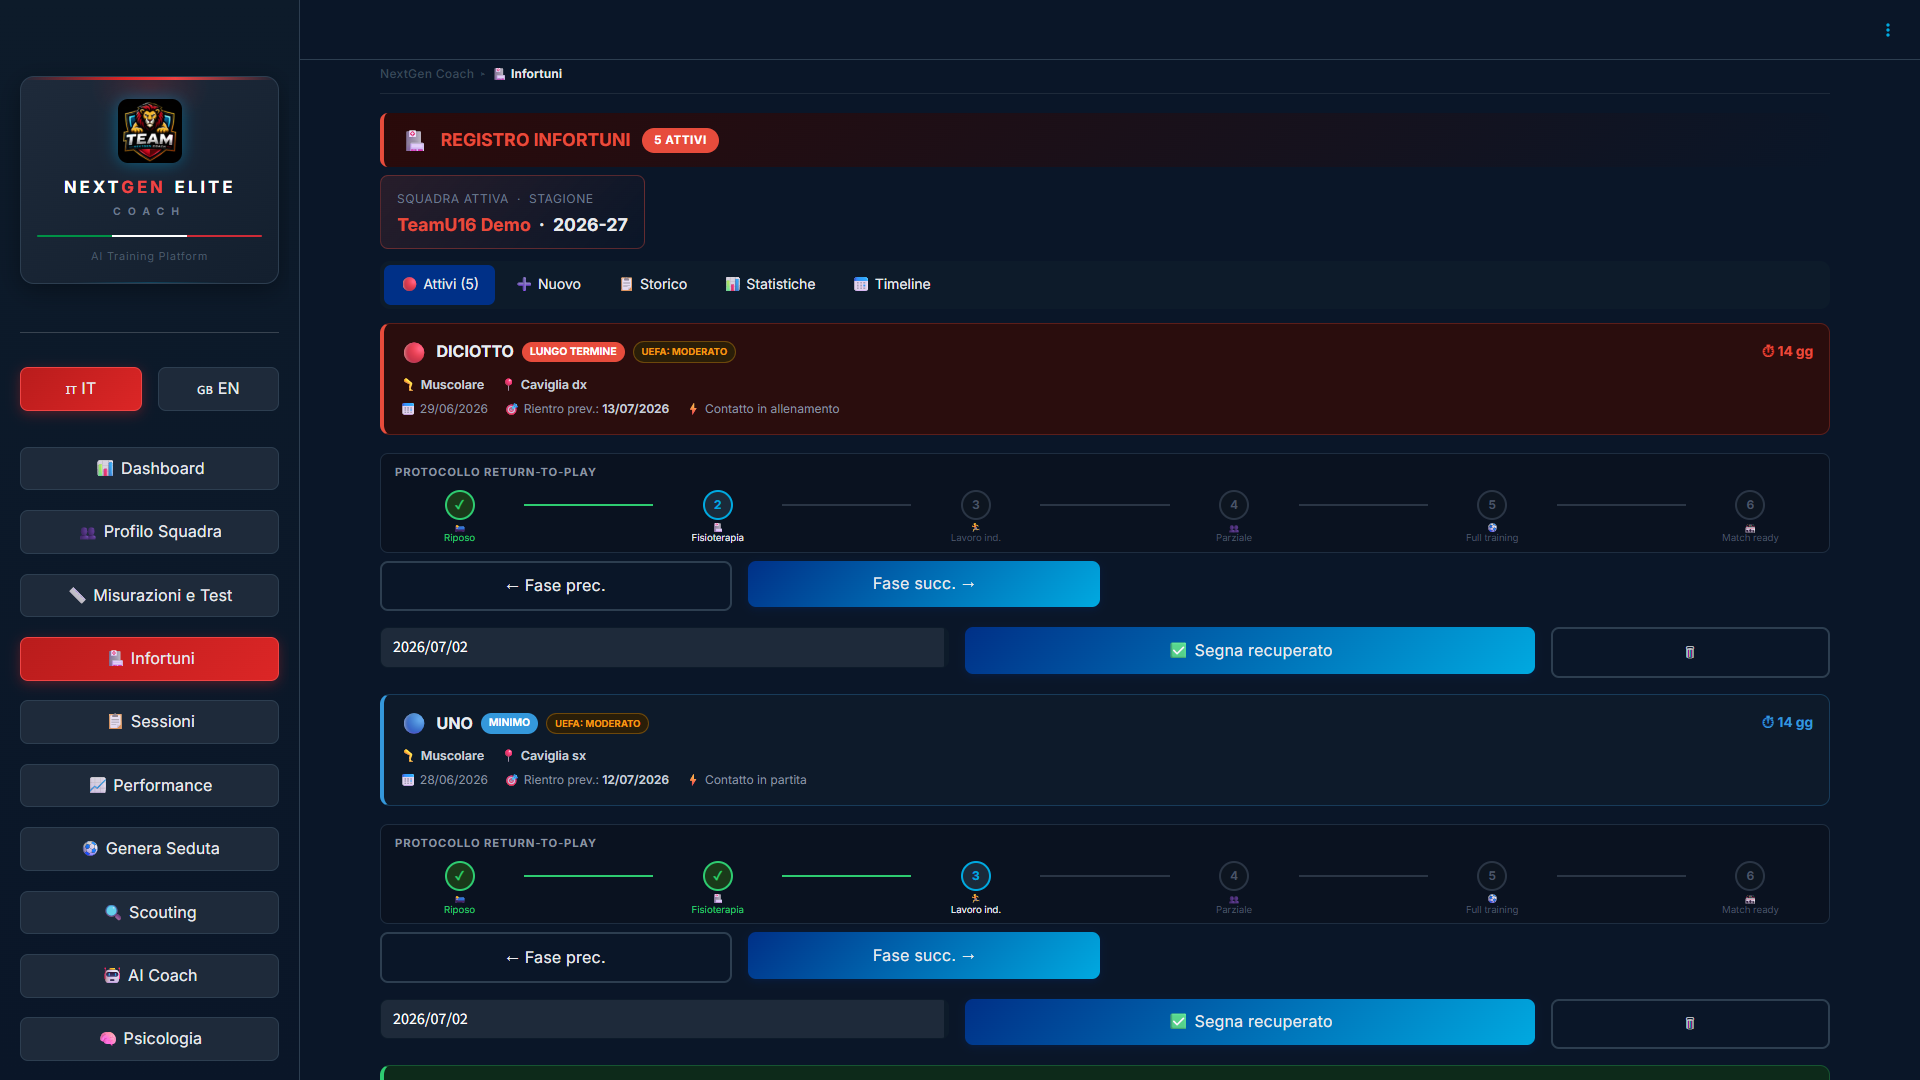
Task: Click the 14 gg timer on UNO card
Action: click(1787, 722)
